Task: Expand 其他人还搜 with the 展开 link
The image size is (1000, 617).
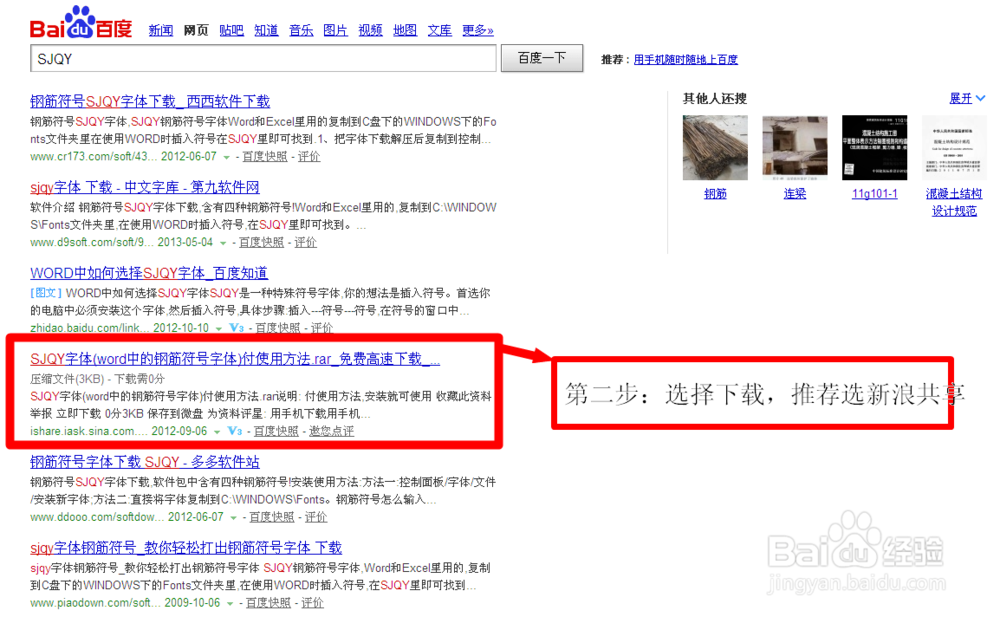Action: tap(967, 98)
